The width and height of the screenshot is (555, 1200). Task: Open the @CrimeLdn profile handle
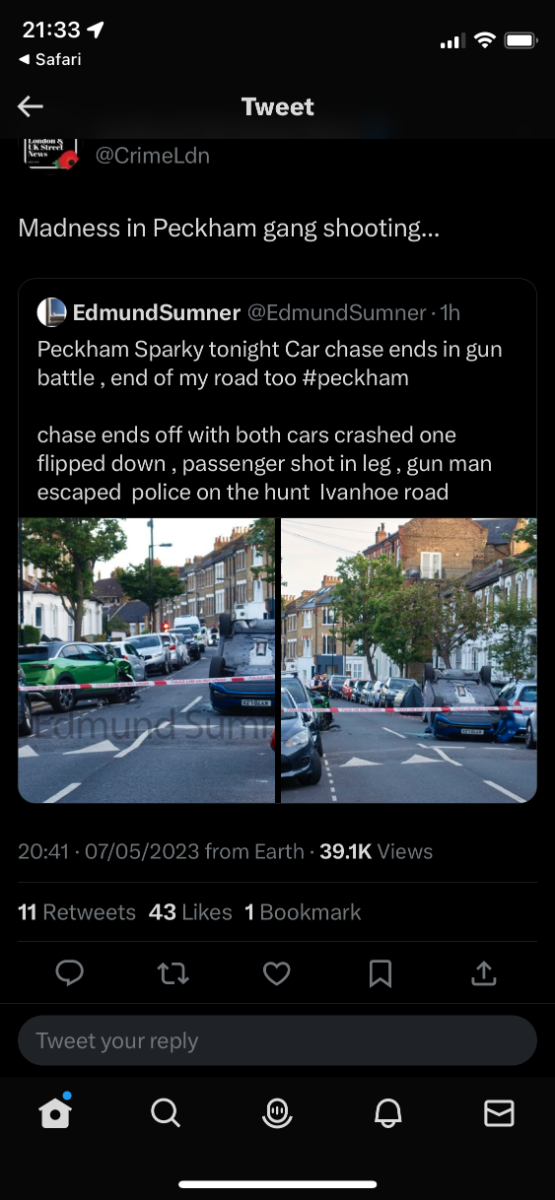pos(152,156)
